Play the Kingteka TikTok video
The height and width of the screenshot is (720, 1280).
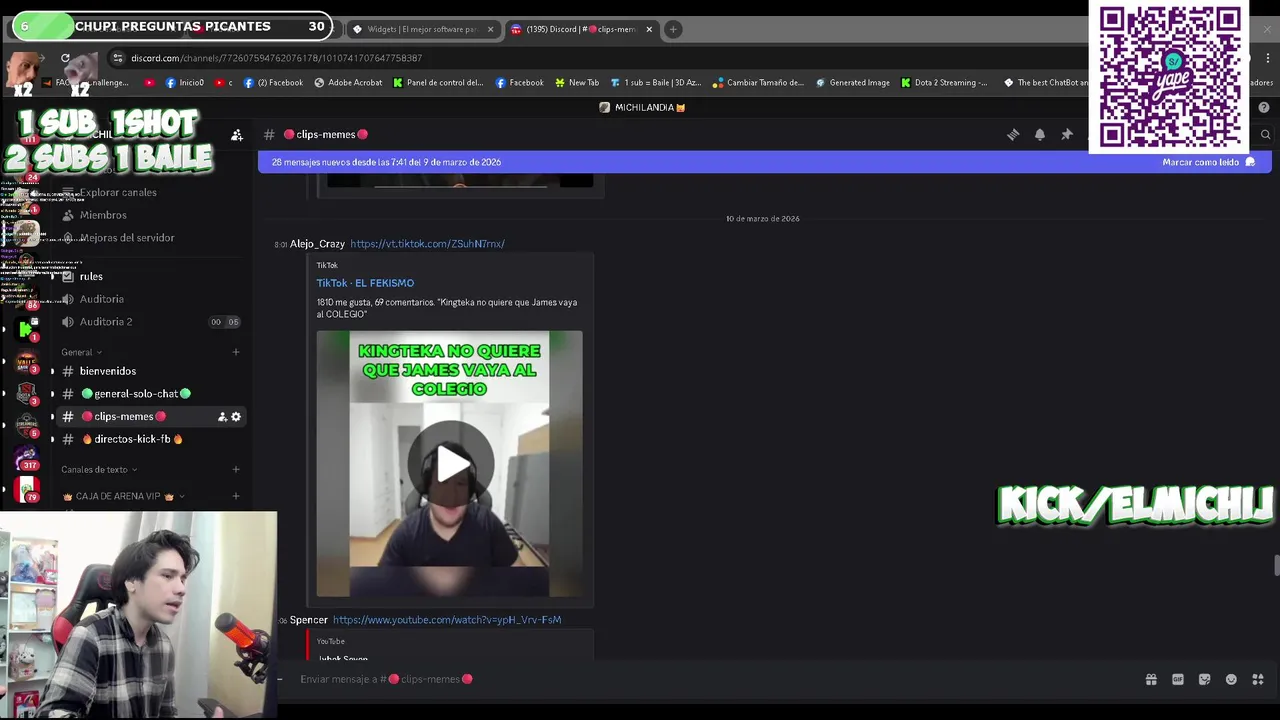450,464
